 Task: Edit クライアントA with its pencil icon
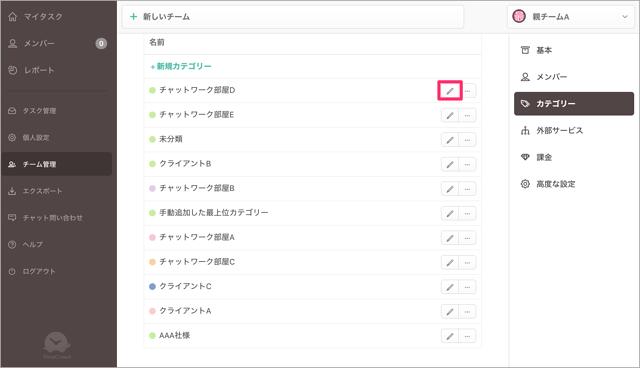[450, 311]
